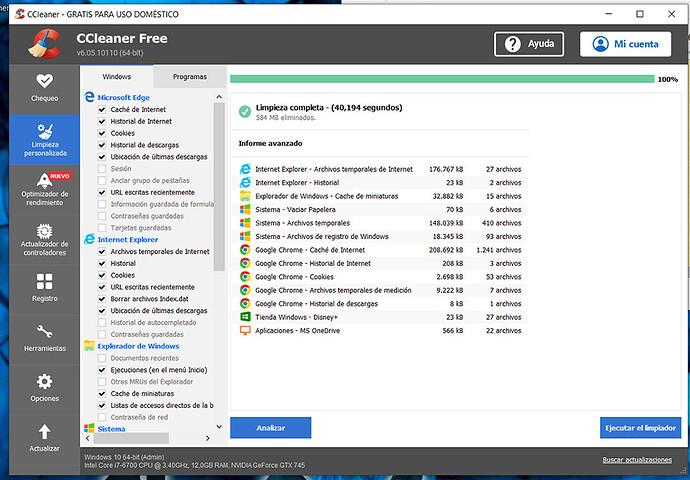Click the Internet Explorer group icon in list
The height and width of the screenshot is (480, 690).
(x=89, y=239)
